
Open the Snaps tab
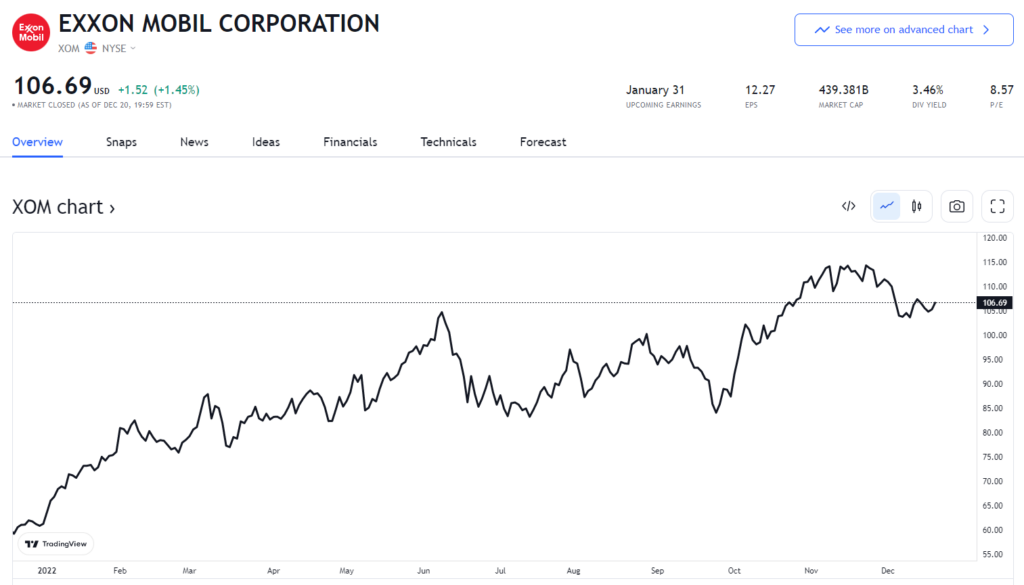tap(121, 142)
